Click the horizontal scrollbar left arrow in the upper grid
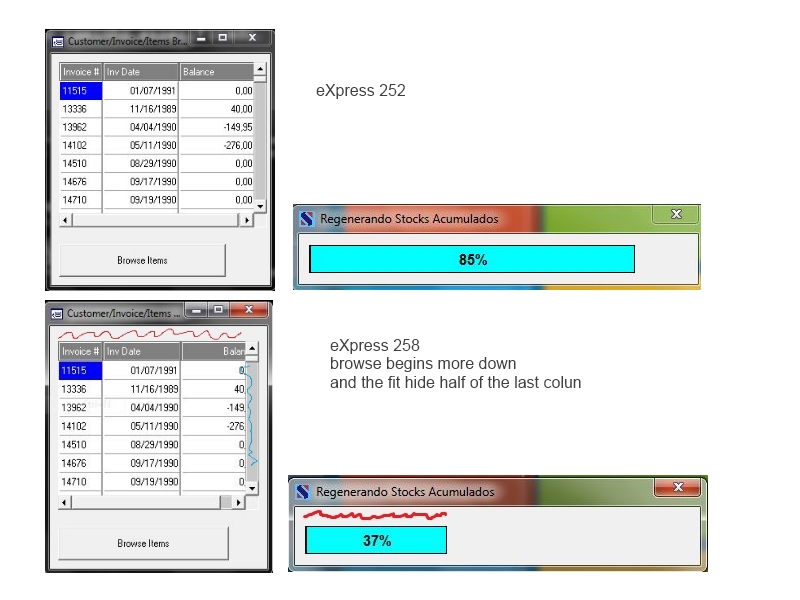800x600 pixels. [x=66, y=220]
